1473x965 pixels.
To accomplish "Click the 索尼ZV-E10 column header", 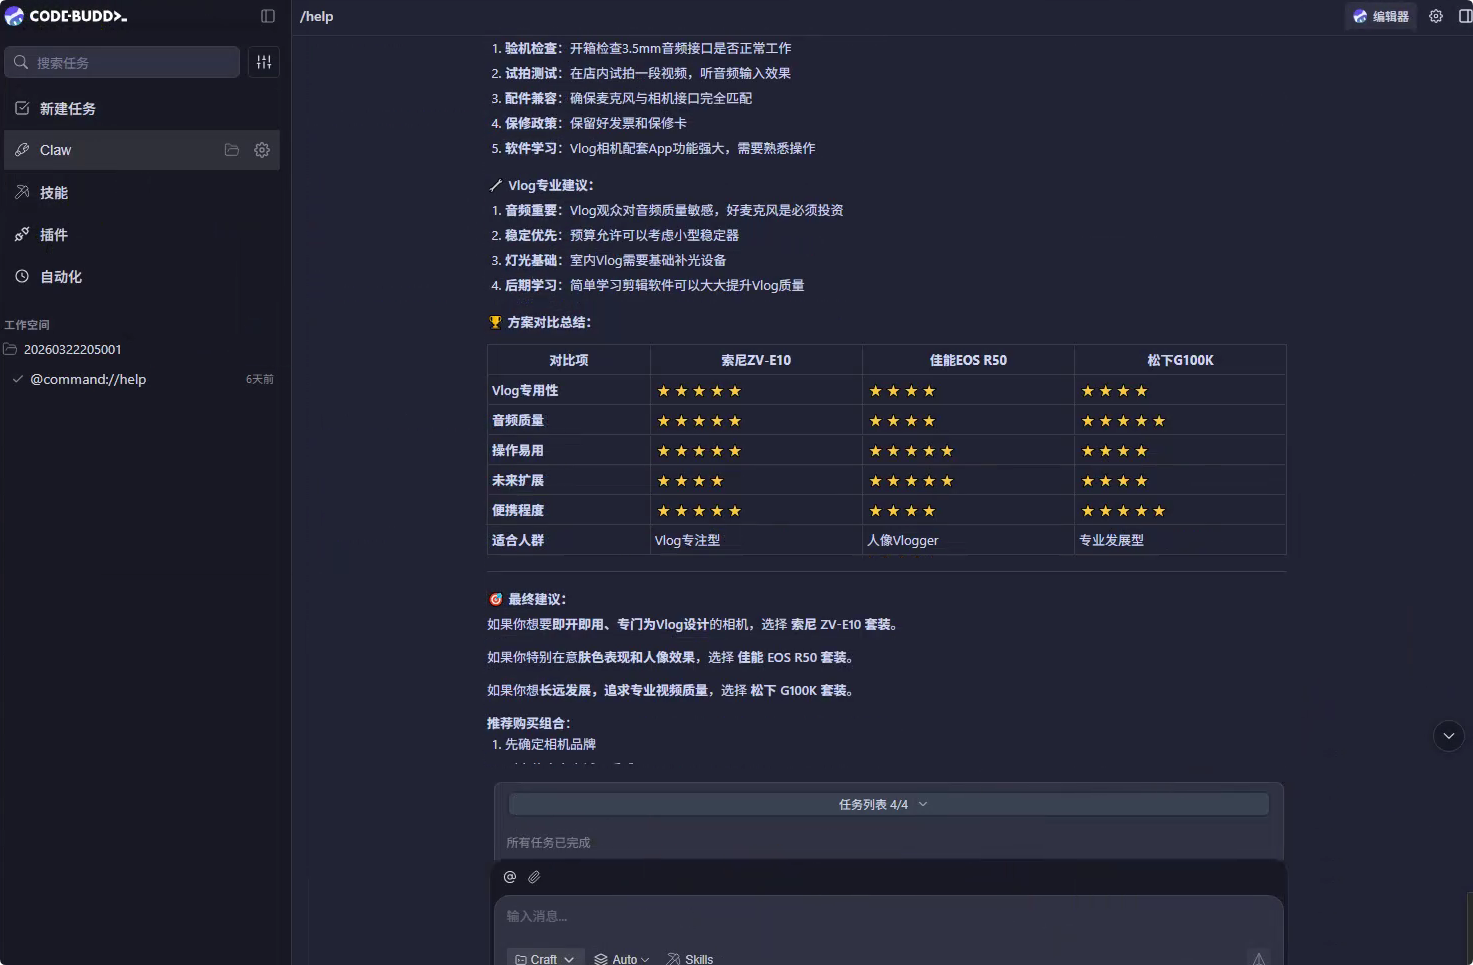I will pyautogui.click(x=756, y=360).
